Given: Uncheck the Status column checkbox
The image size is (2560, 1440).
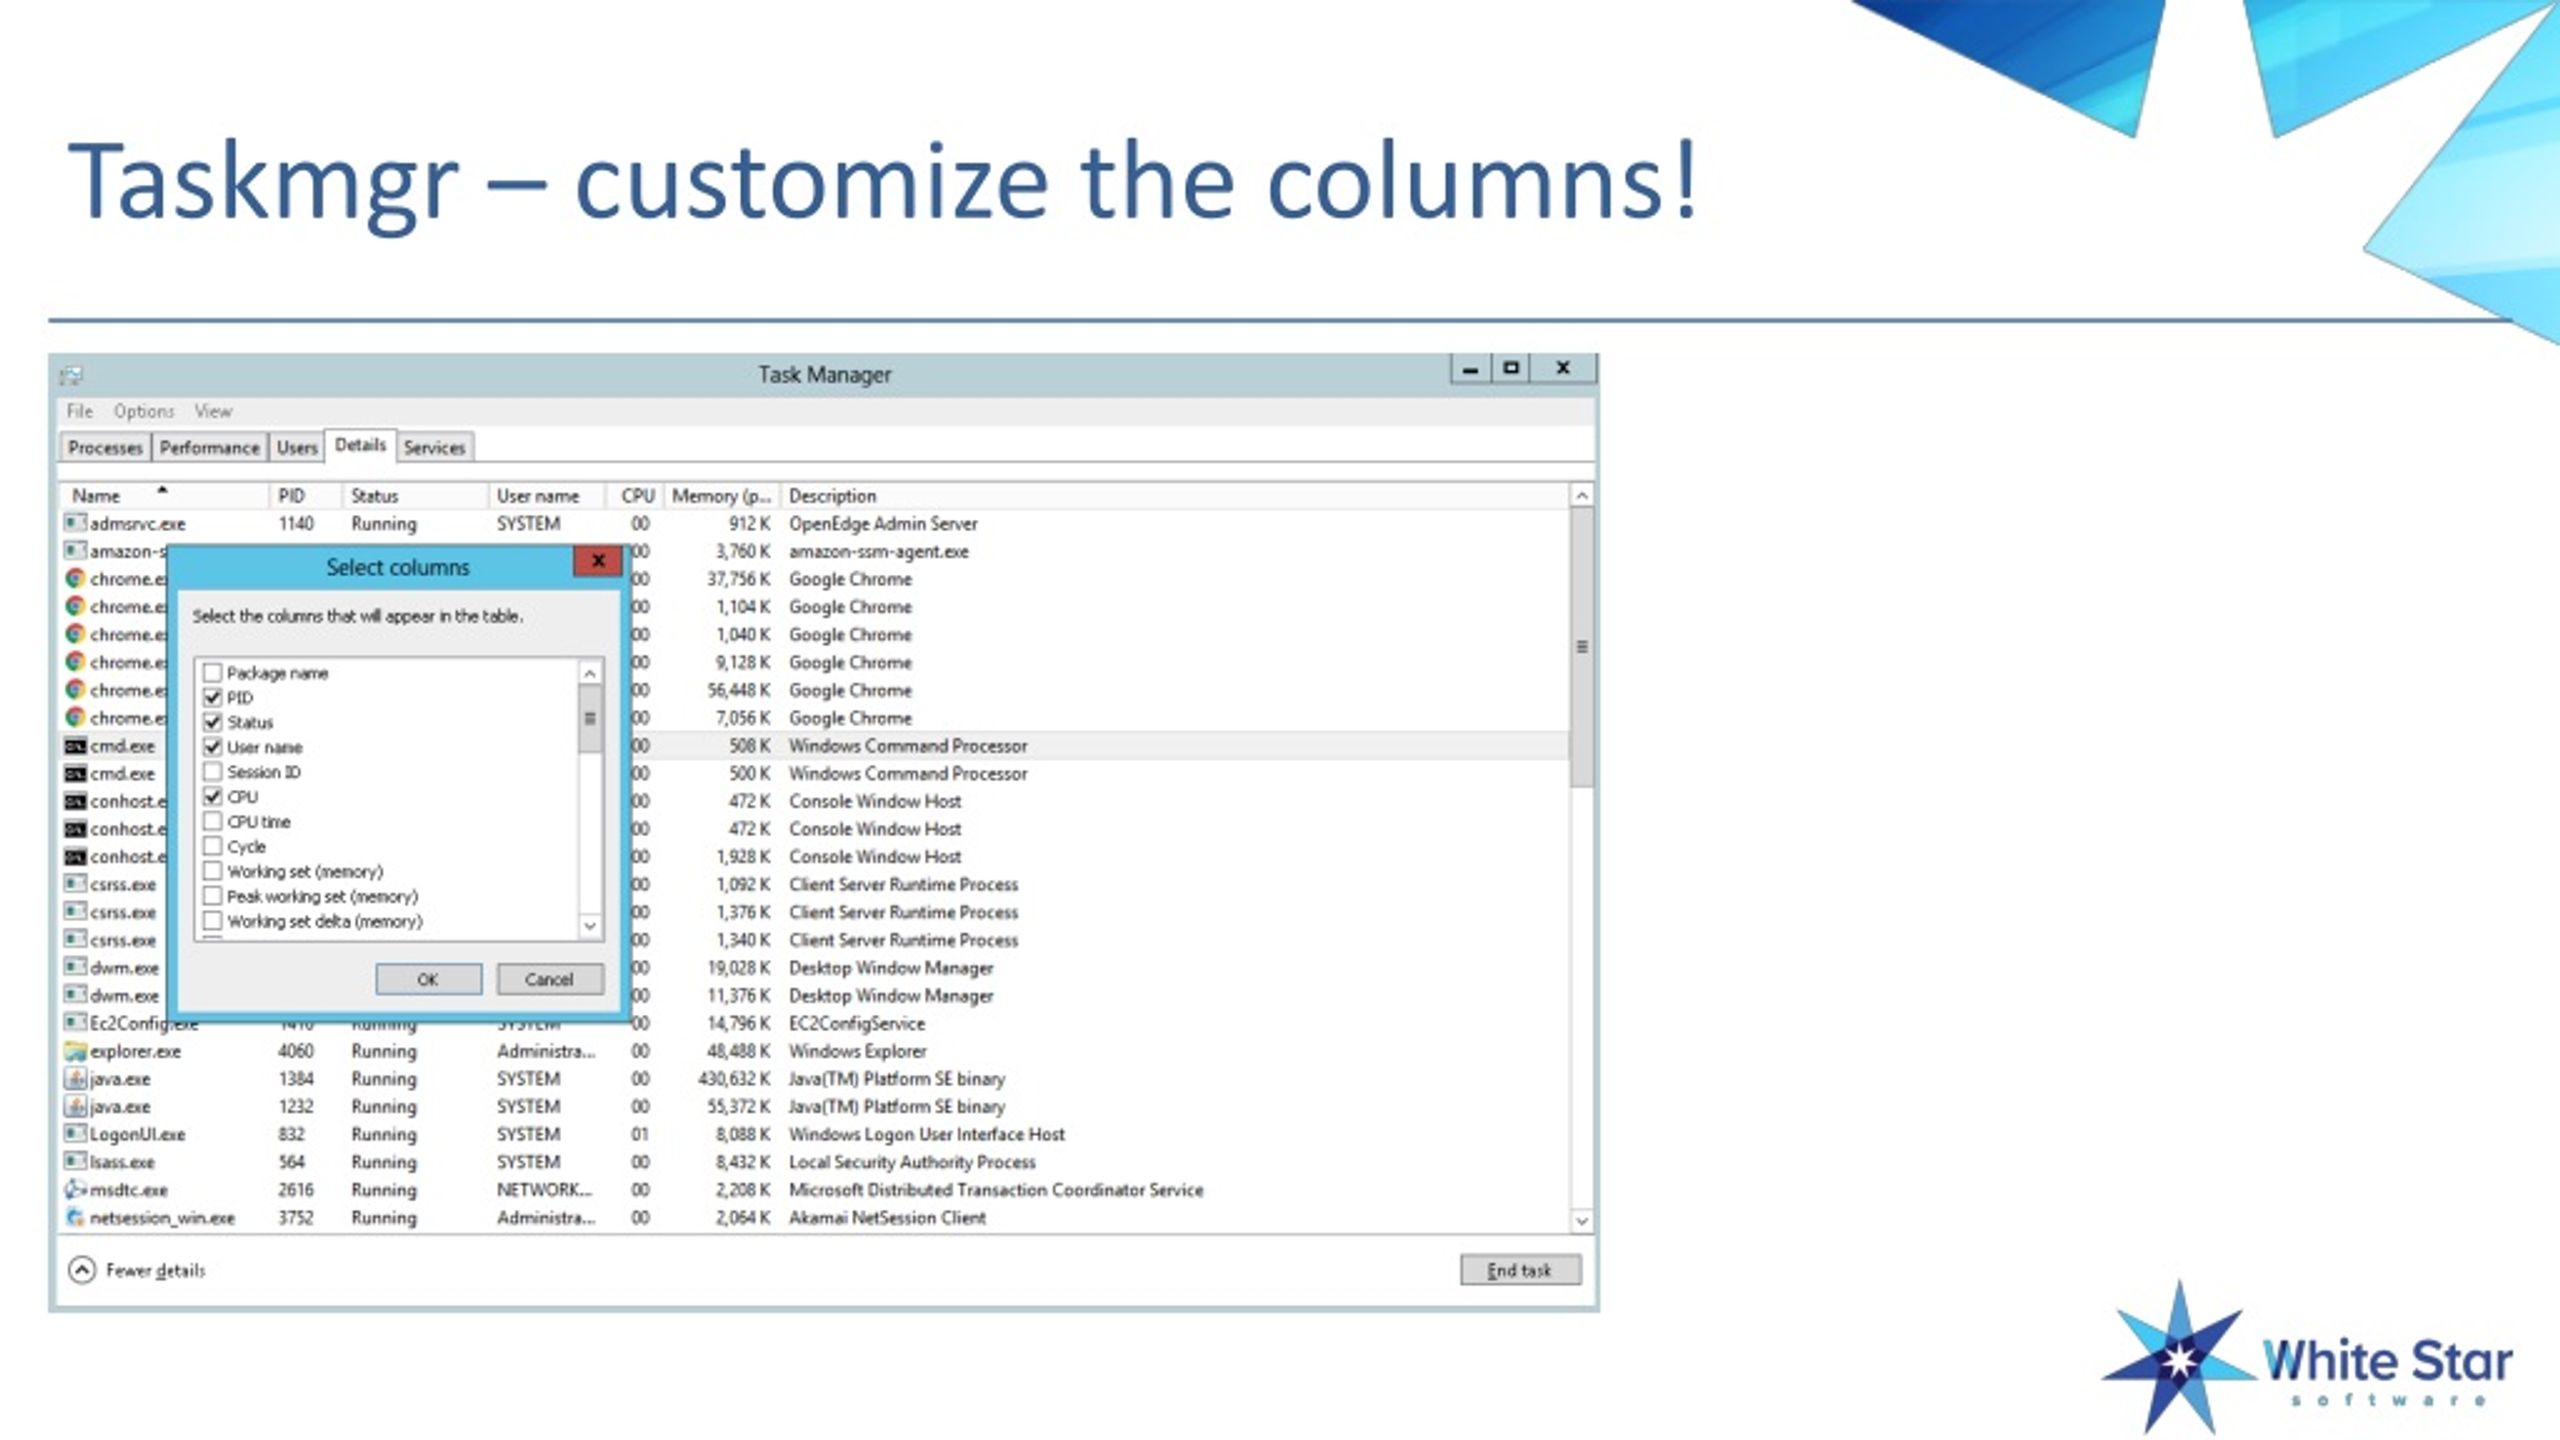Looking at the screenshot, I should click(212, 722).
